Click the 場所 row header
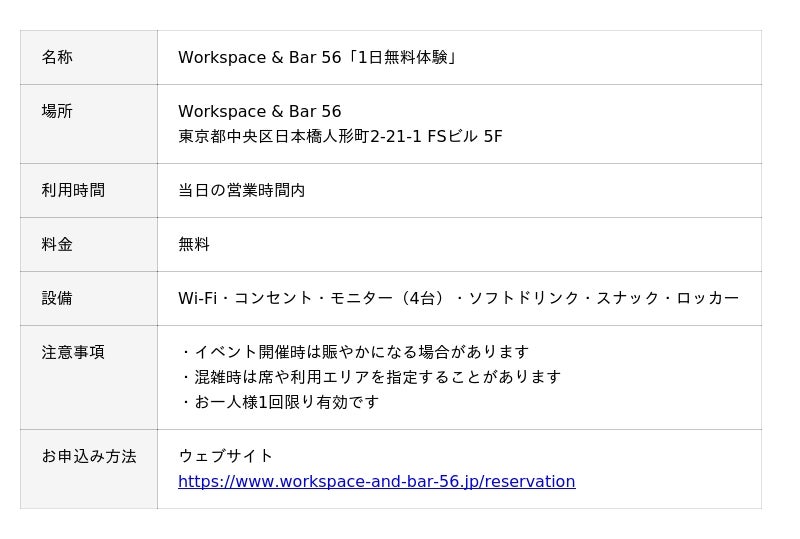 pyautogui.click(x=57, y=112)
